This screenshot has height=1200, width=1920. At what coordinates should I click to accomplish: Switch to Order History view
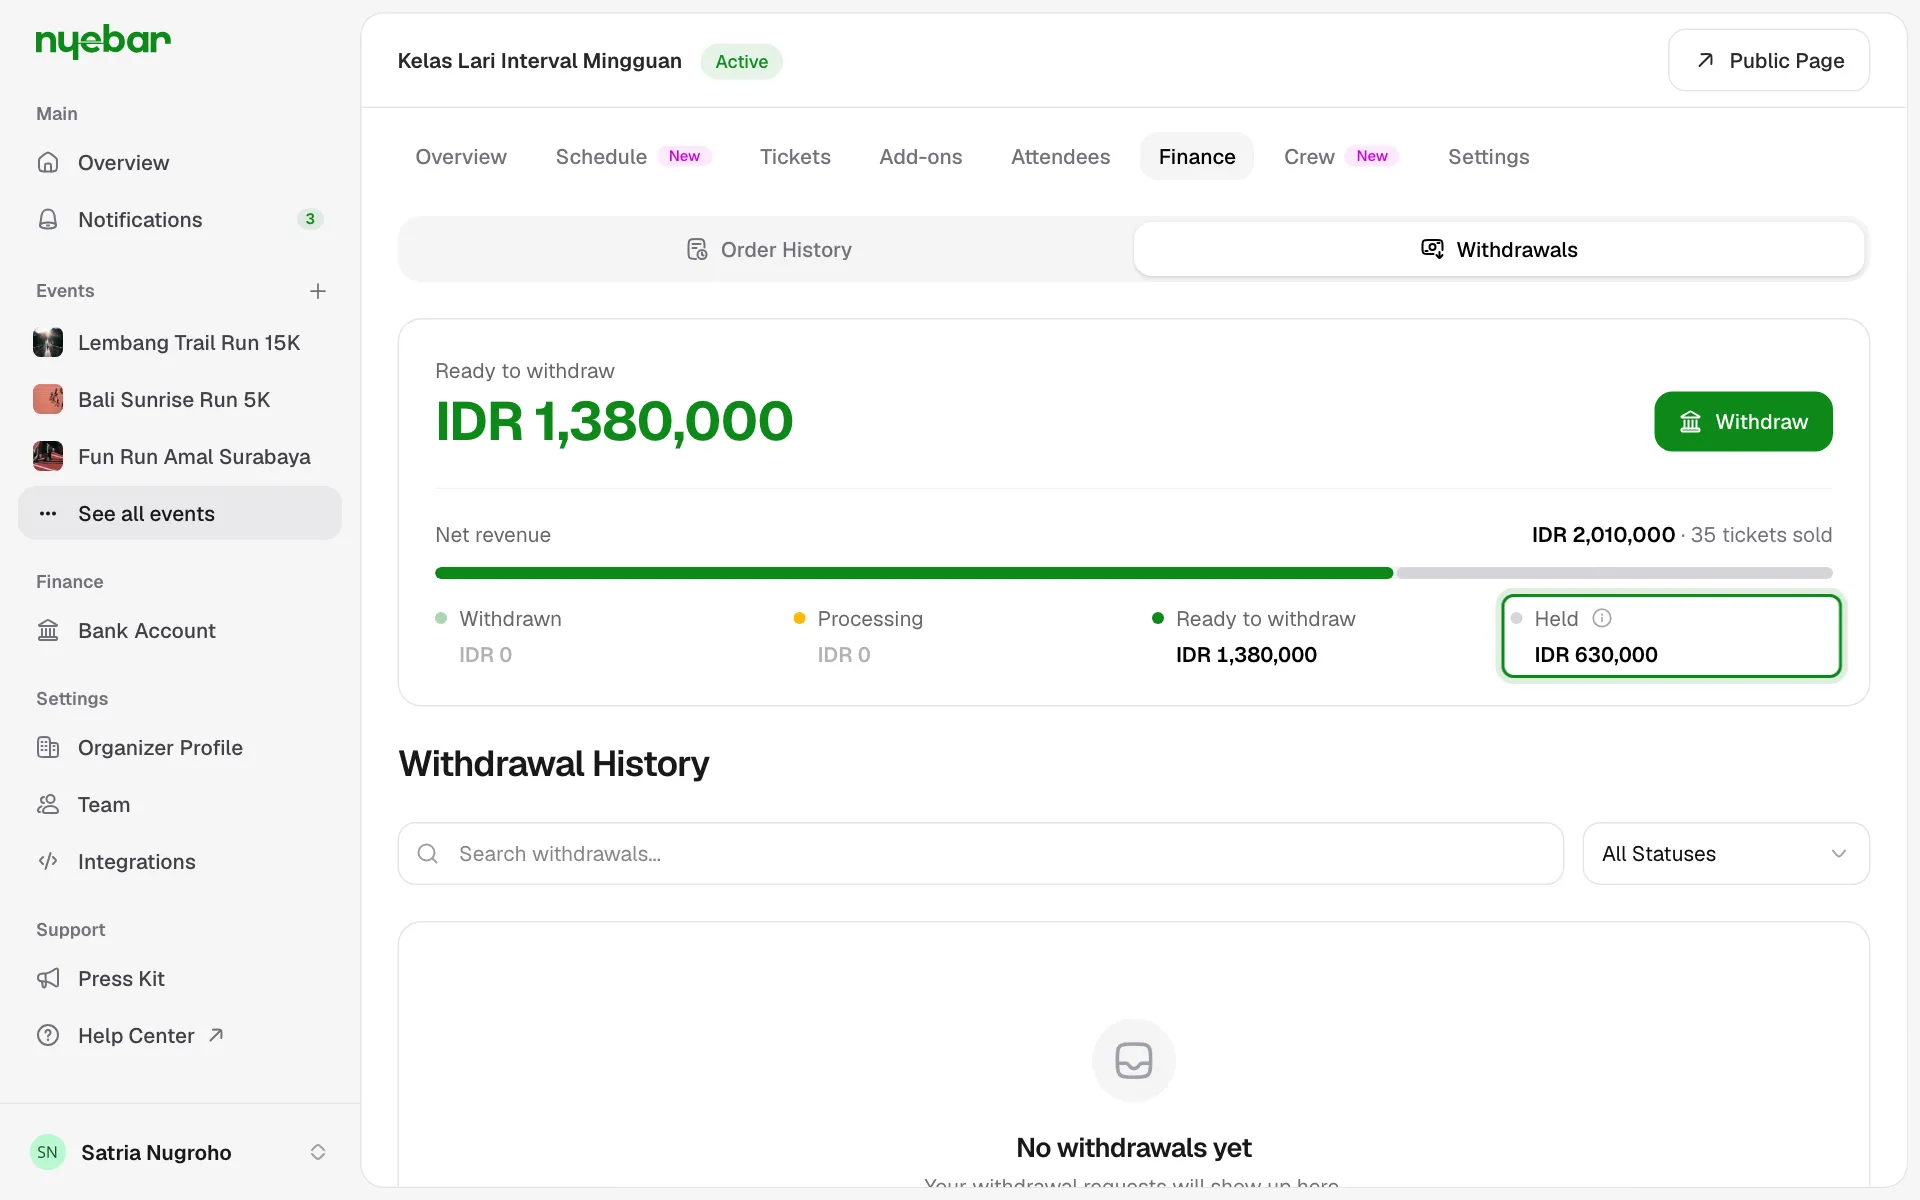(768, 249)
